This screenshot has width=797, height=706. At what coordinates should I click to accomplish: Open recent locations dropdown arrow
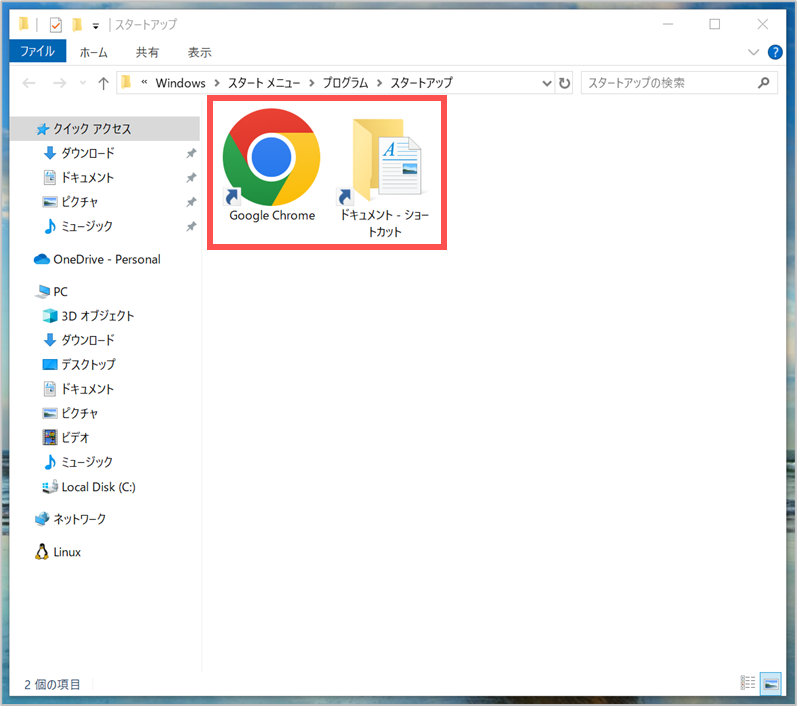click(83, 83)
